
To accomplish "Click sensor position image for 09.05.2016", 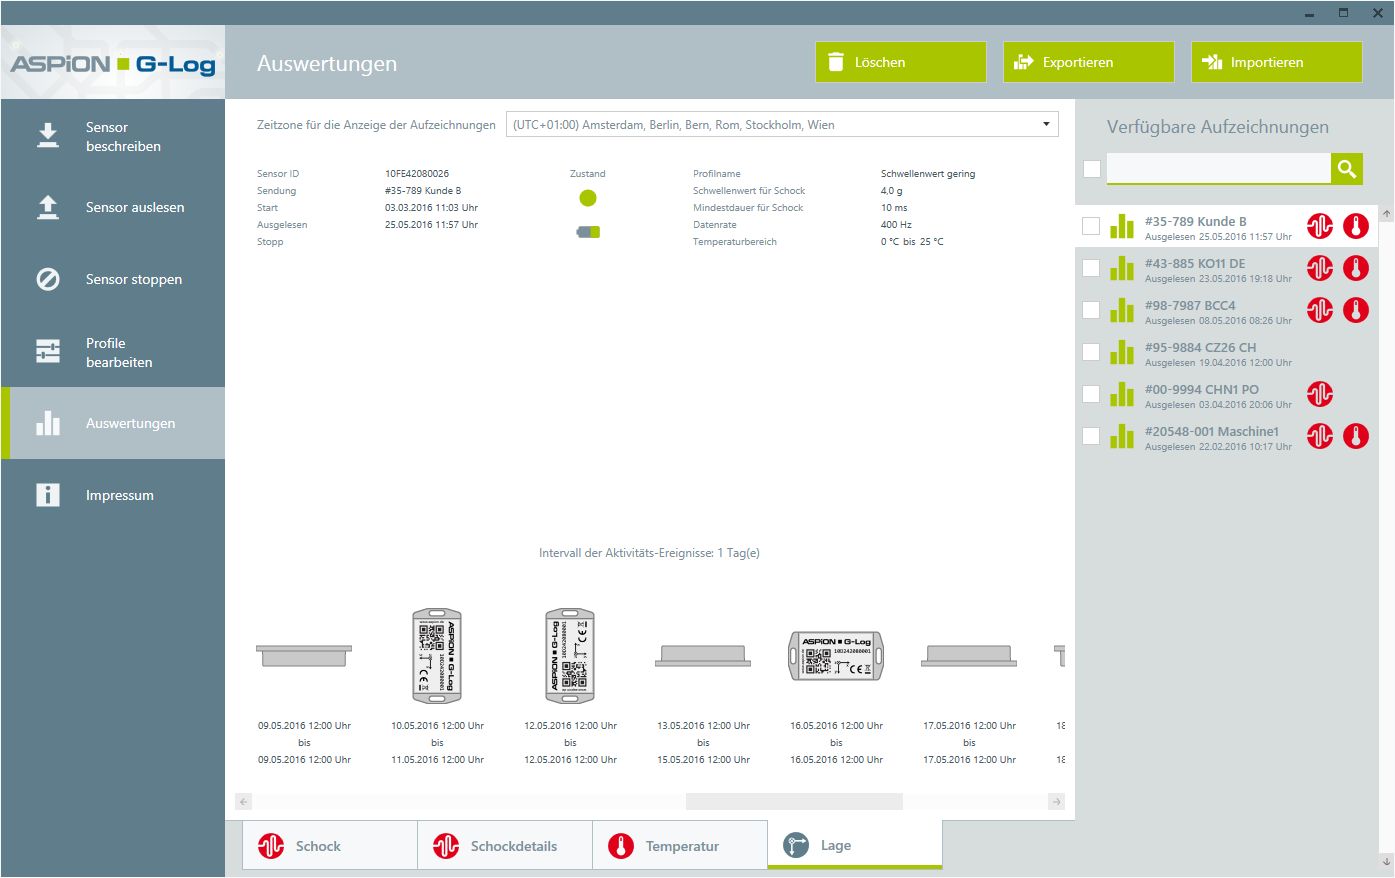I will [x=304, y=656].
